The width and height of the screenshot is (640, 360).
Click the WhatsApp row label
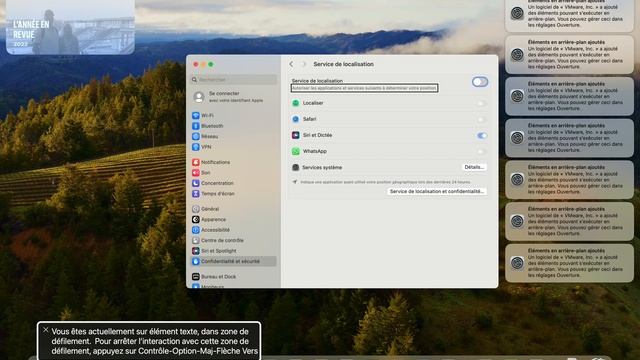(x=315, y=151)
